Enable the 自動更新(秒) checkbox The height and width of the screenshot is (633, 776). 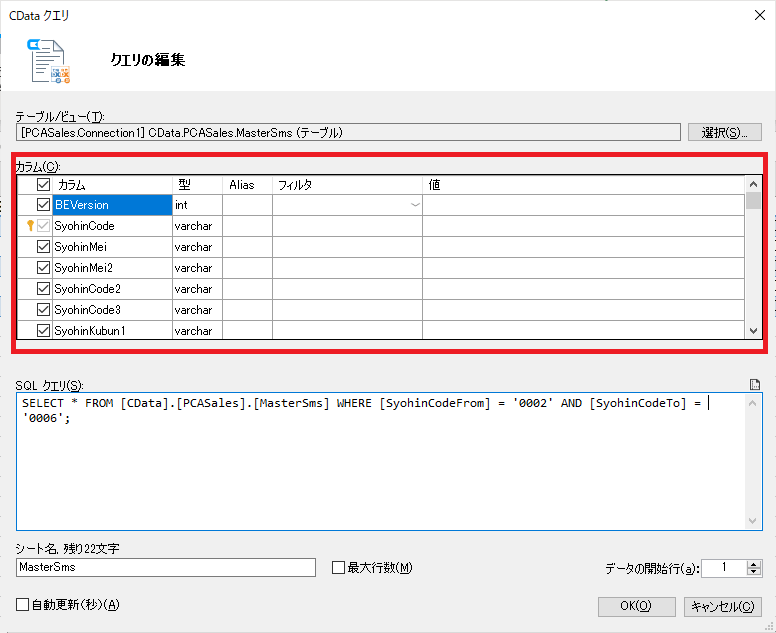[x=22, y=604]
